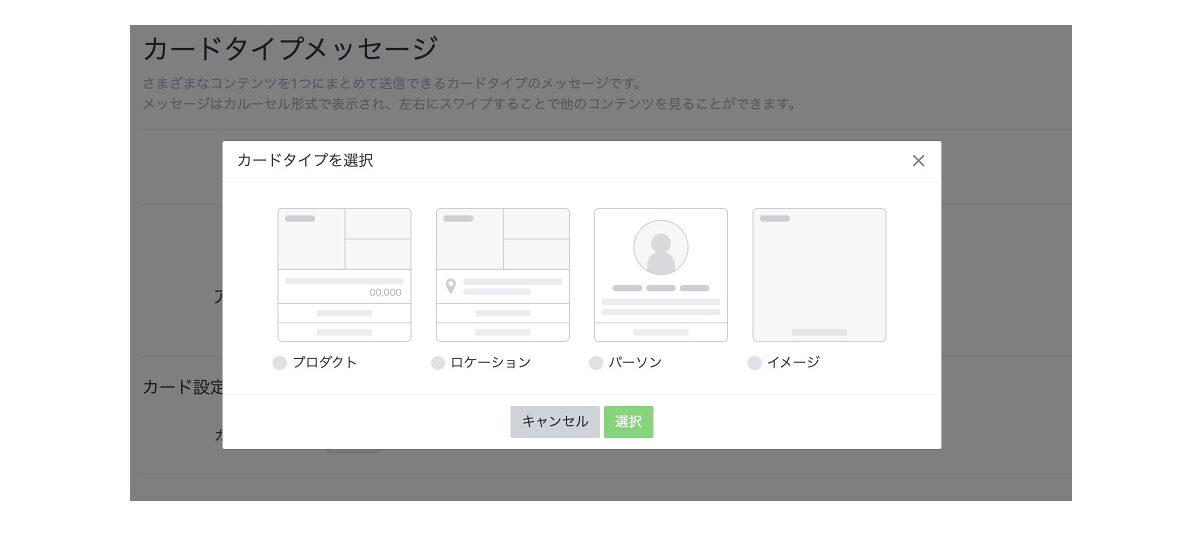Image resolution: width=1200 pixels, height=538 pixels.
Task: Pick the イメージ radio button
Action: 754,363
